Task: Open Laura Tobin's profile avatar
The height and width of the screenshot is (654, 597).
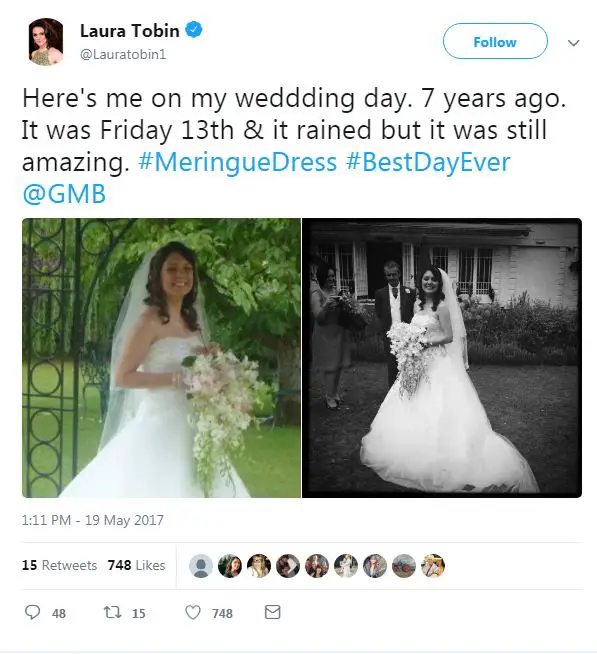Action: [x=45, y=42]
